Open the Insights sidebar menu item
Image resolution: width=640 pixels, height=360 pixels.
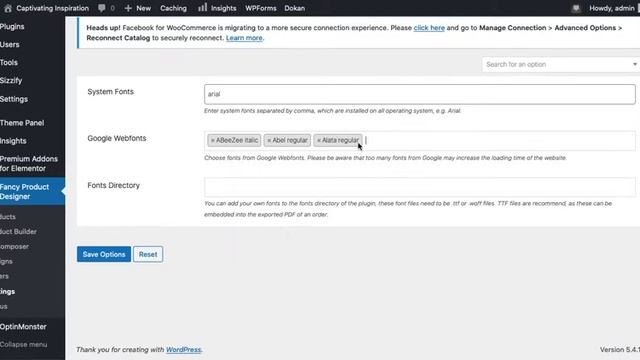click(13, 141)
